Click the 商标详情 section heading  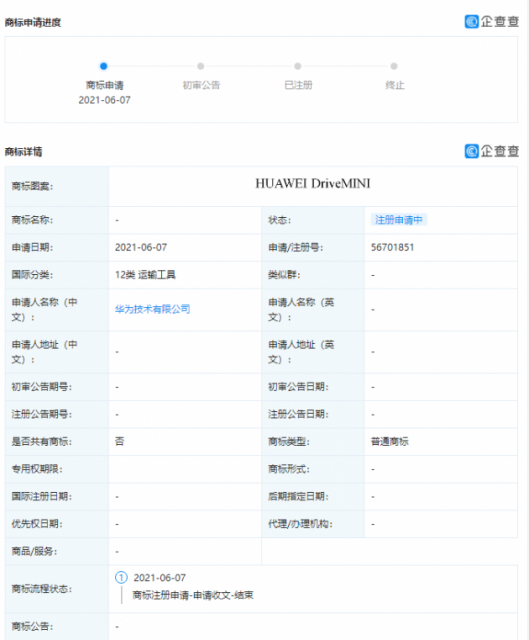point(23,152)
